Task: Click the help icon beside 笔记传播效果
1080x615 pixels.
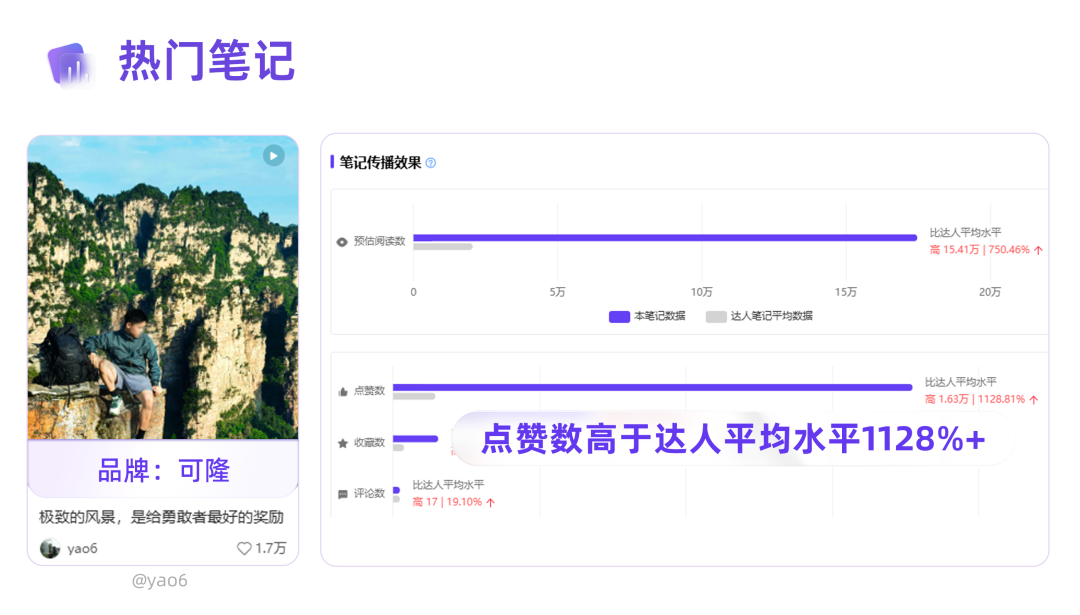Action: pyautogui.click(x=431, y=163)
